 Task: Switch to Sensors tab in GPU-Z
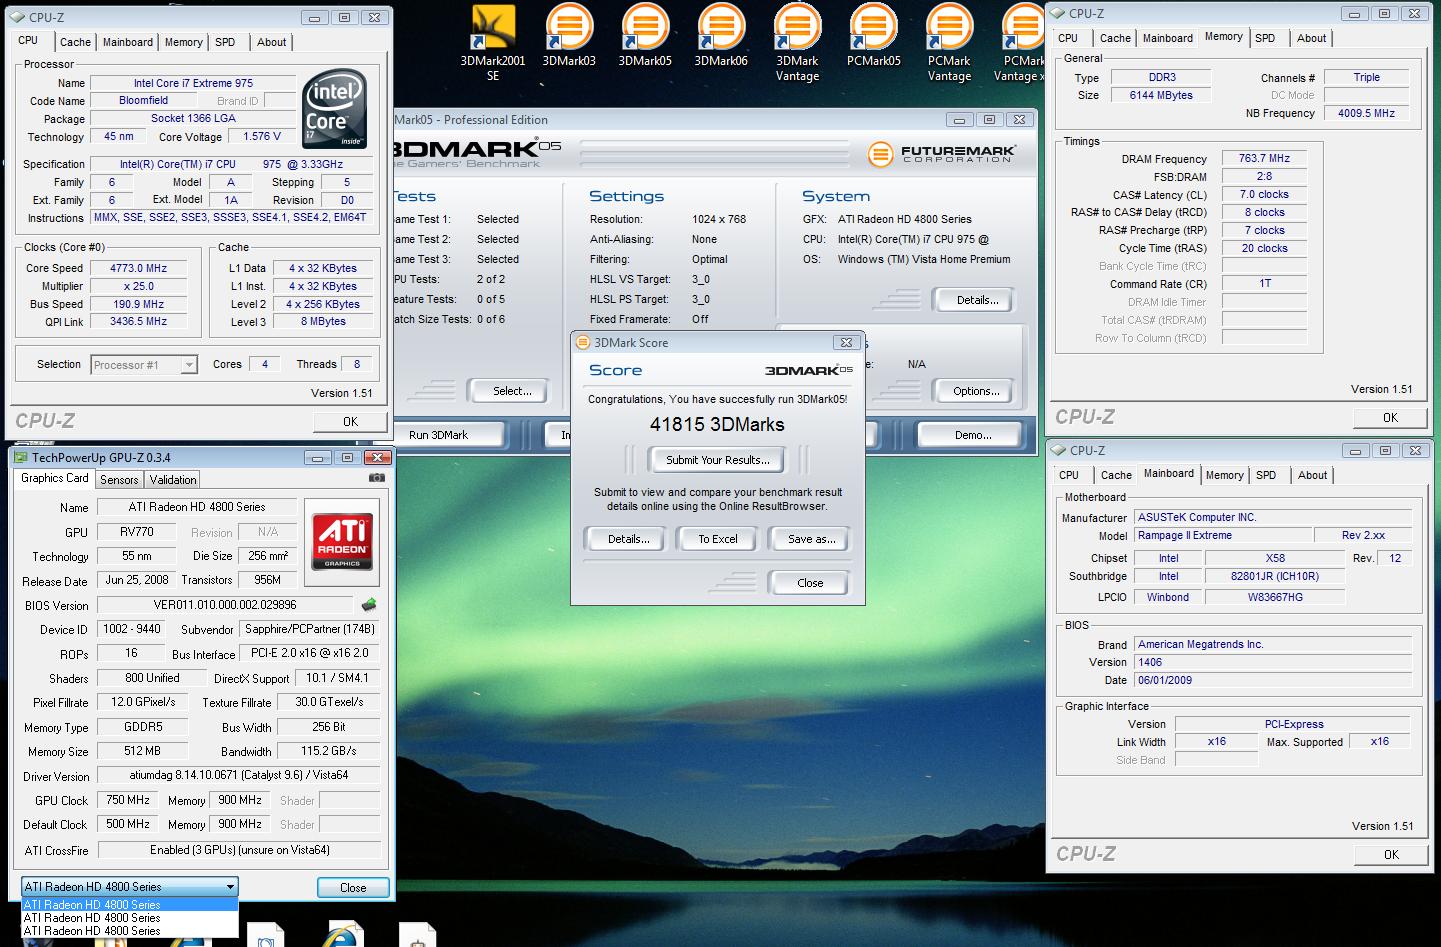pos(119,480)
